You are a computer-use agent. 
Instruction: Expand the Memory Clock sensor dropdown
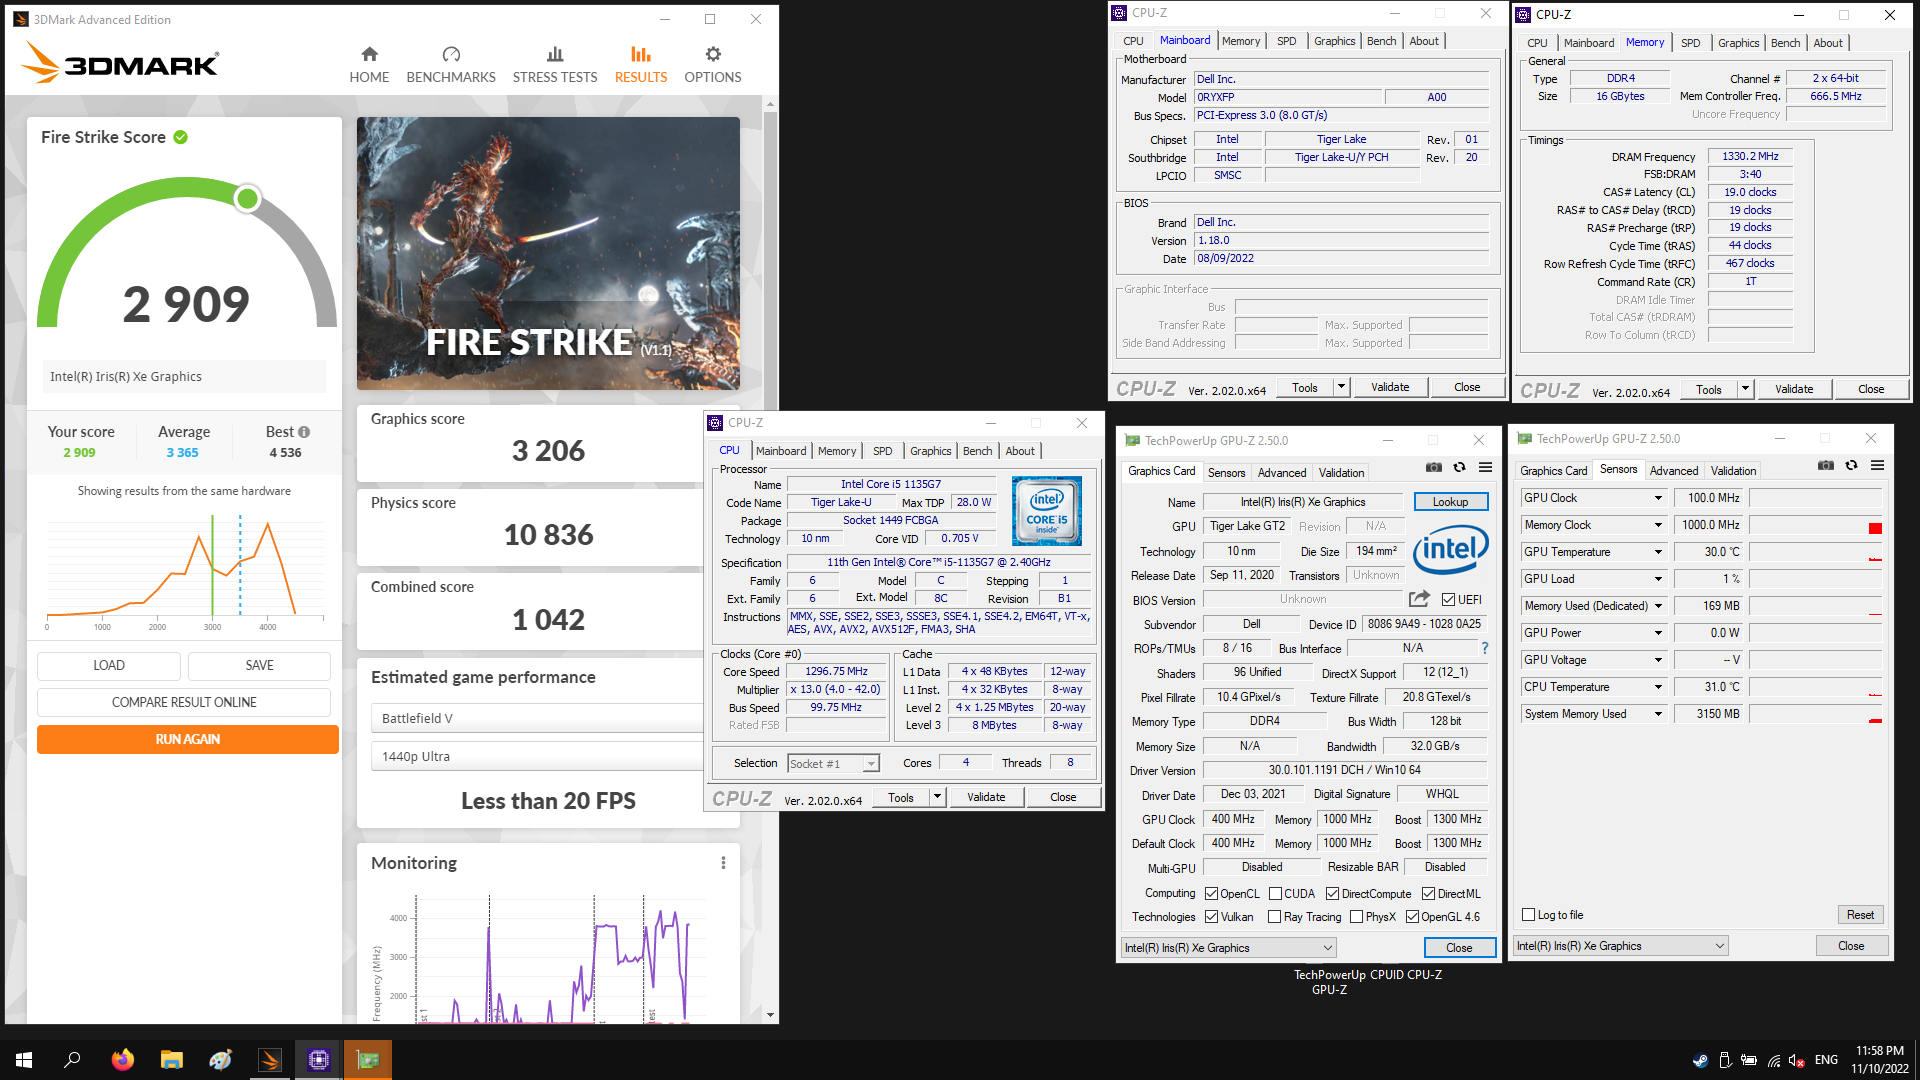pos(1657,525)
